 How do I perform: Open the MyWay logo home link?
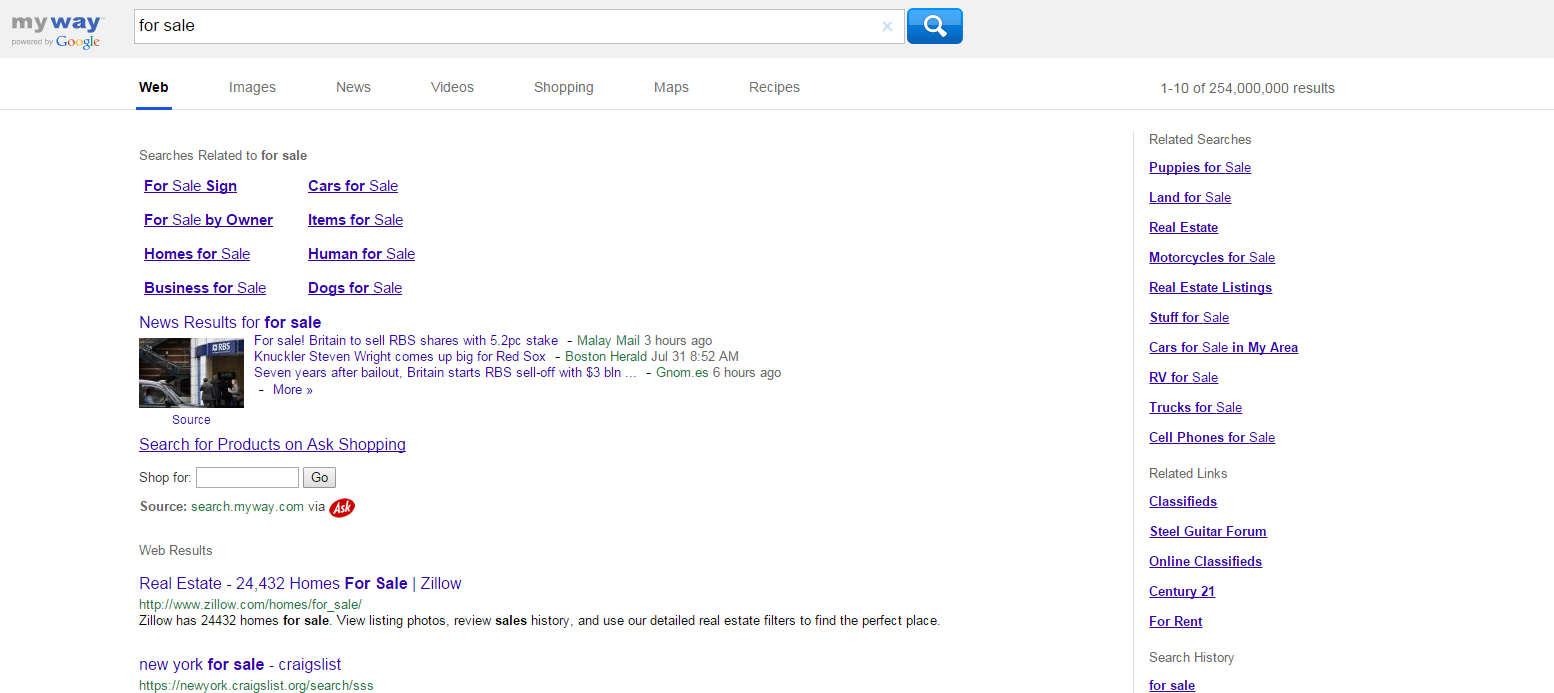[56, 30]
